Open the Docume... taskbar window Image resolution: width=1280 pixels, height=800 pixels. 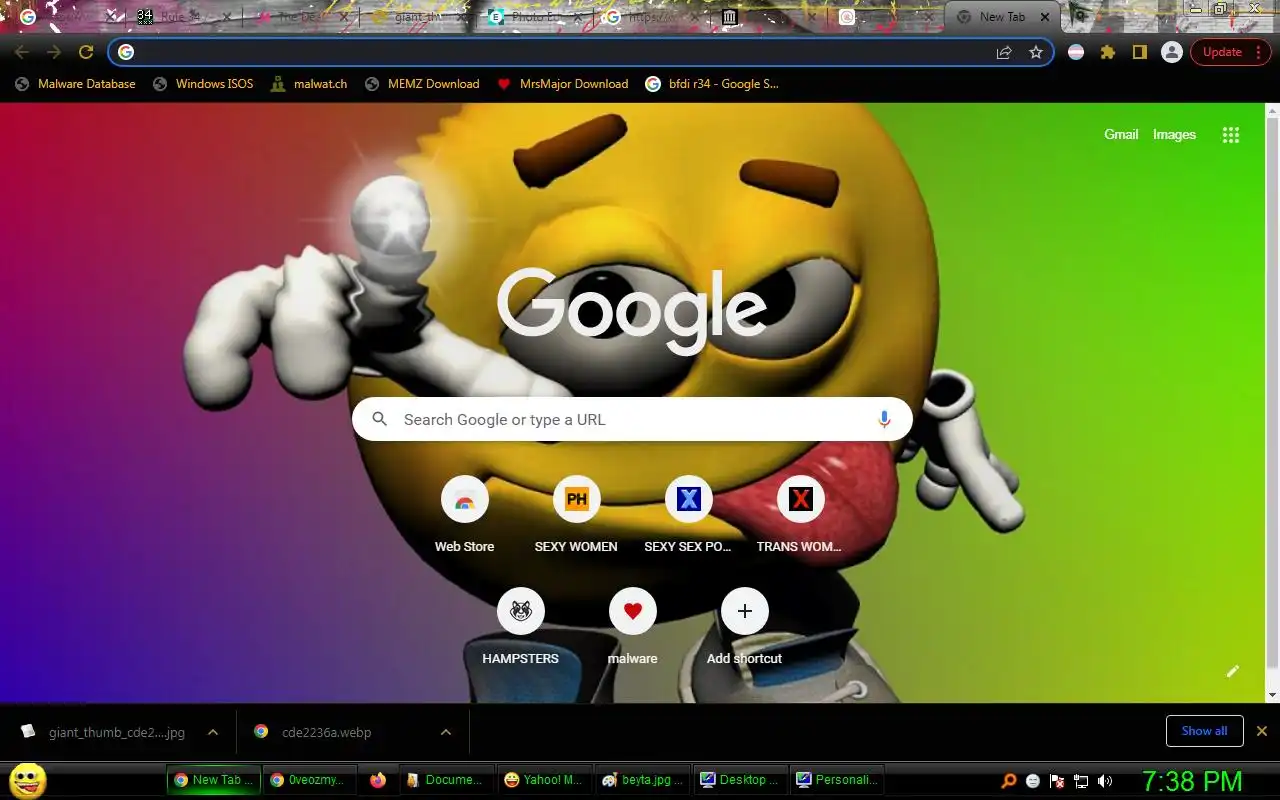[445, 780]
